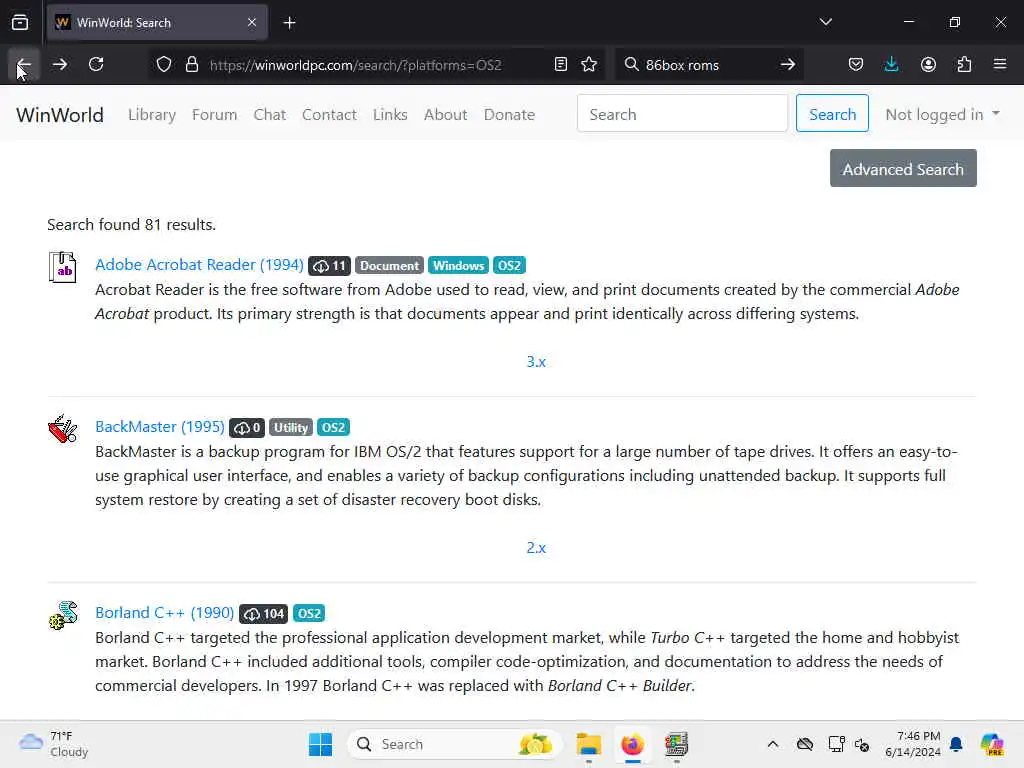This screenshot has height=768, width=1024.
Task: Expand the list all tabs chevron
Action: 825,22
